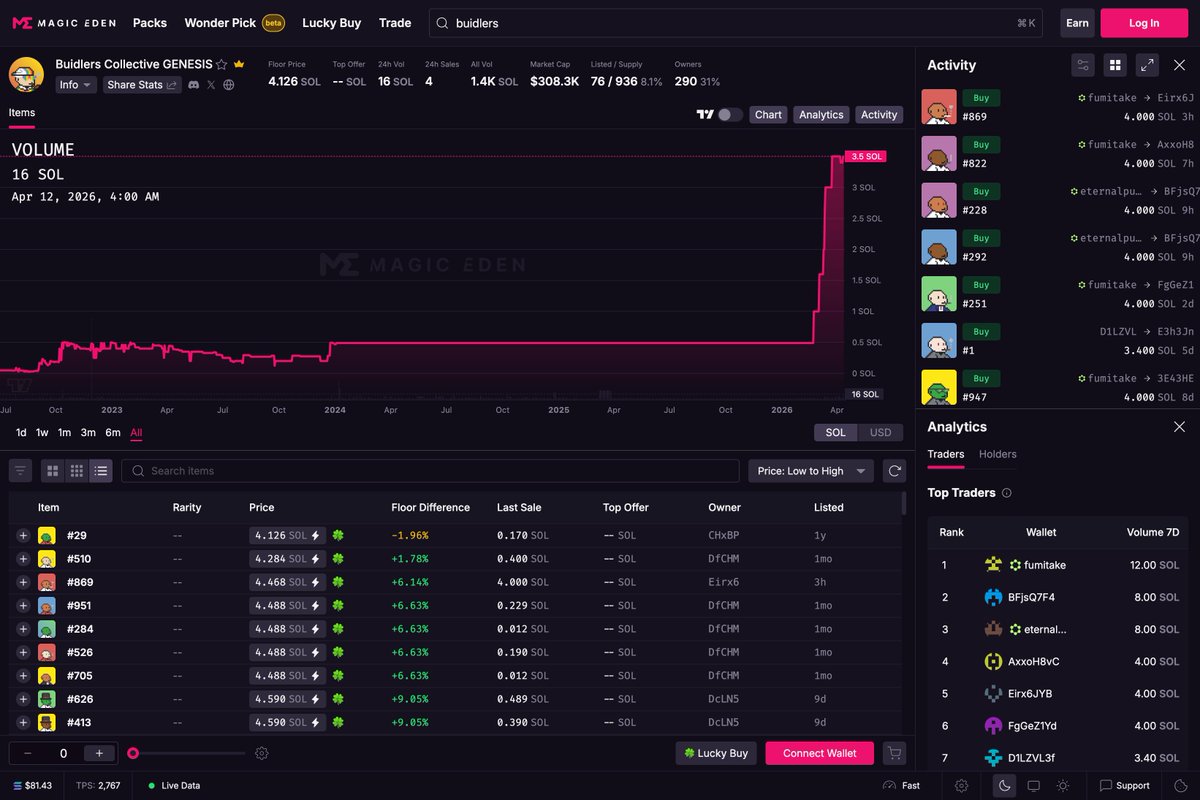Viewport: 1200px width, 800px height.
Task: Click the Log In button
Action: point(1144,23)
